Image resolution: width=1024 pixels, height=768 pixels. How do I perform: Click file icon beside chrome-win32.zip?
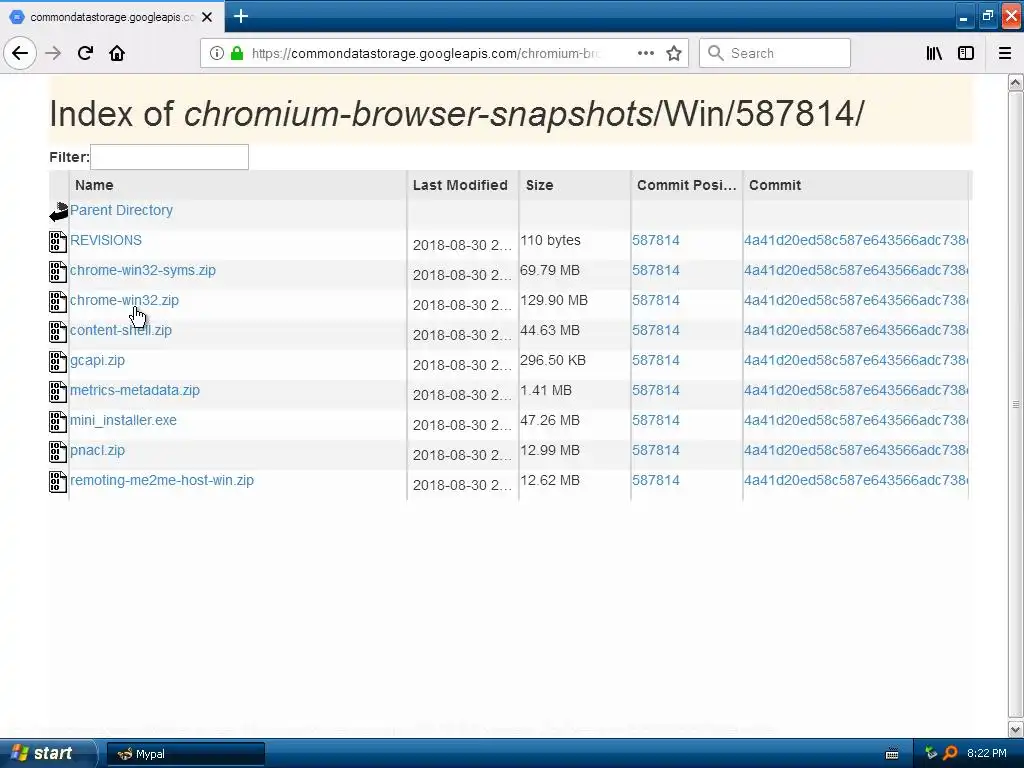(x=58, y=302)
